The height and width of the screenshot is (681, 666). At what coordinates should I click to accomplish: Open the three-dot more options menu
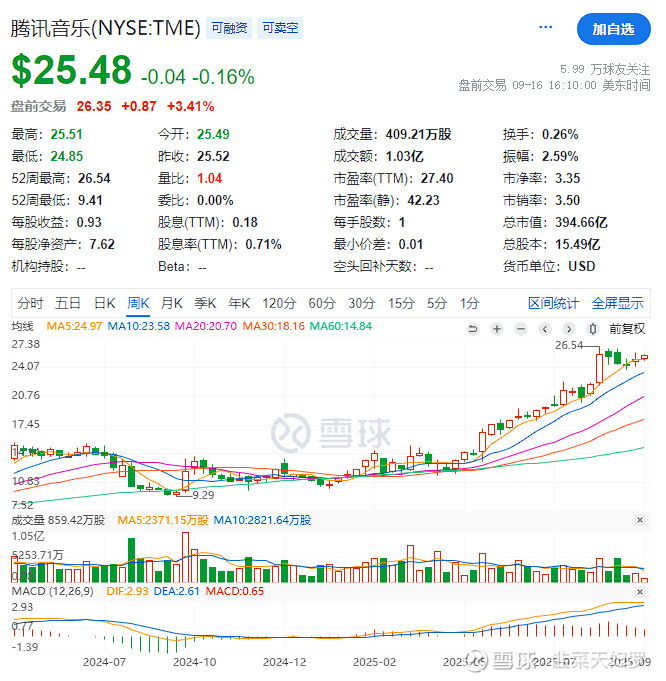[x=545, y=27]
